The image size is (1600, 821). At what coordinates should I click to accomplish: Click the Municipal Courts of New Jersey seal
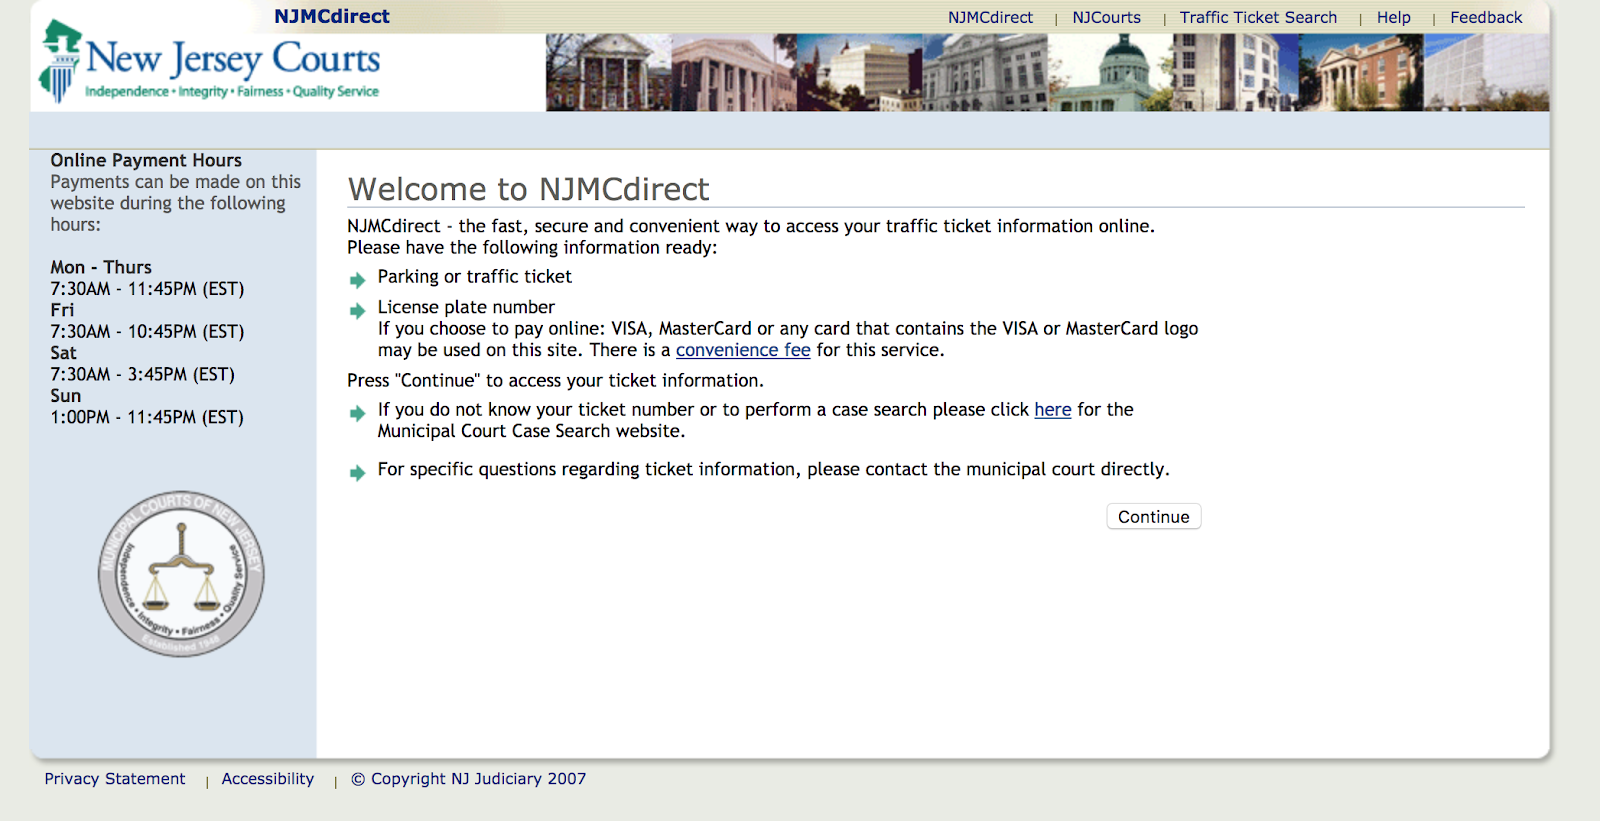pos(181,573)
